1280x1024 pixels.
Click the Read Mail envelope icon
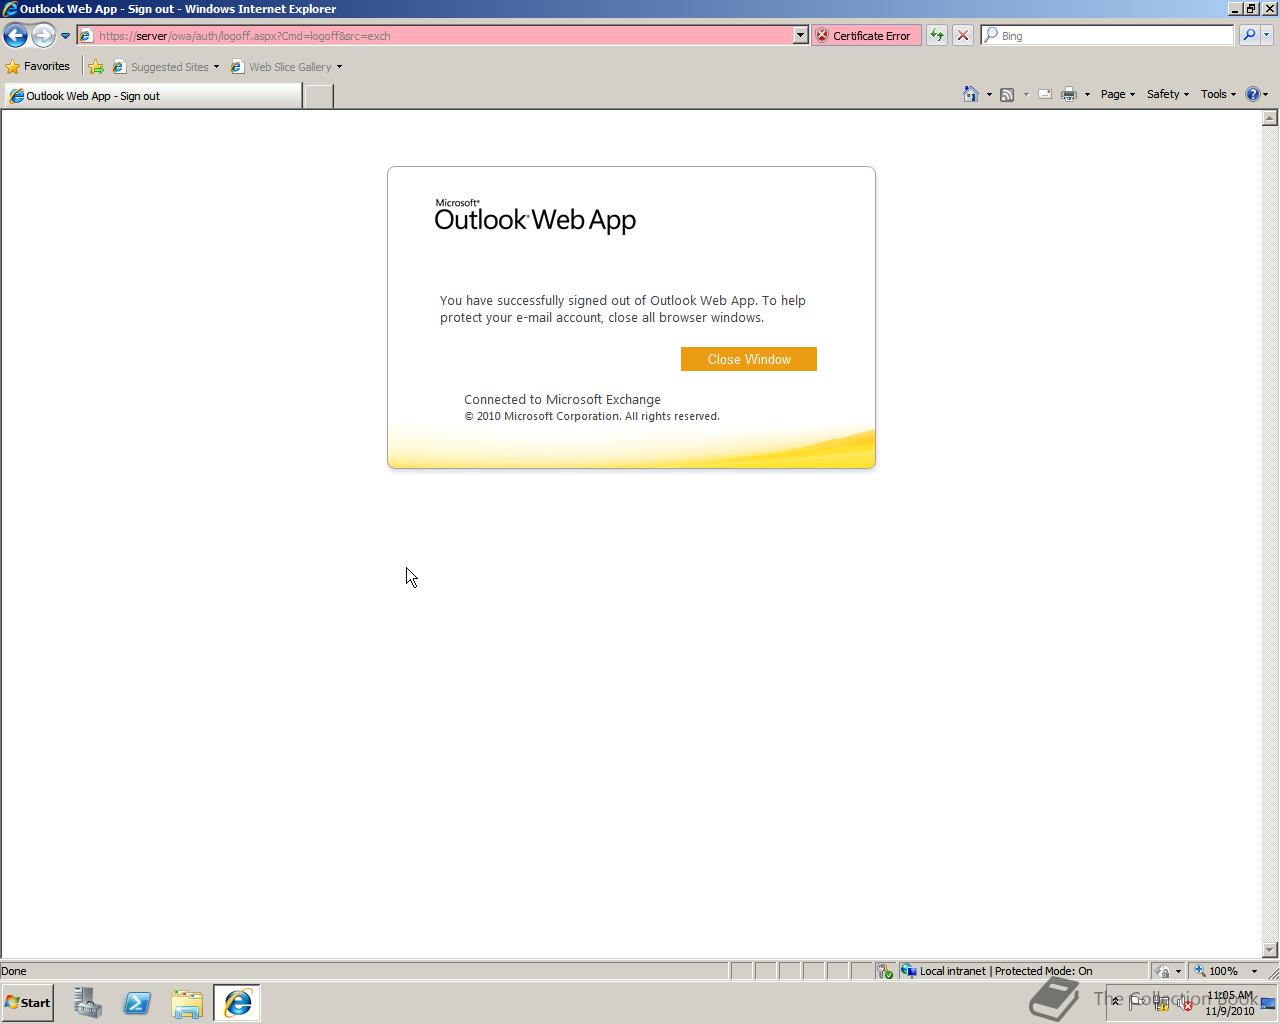point(1044,94)
